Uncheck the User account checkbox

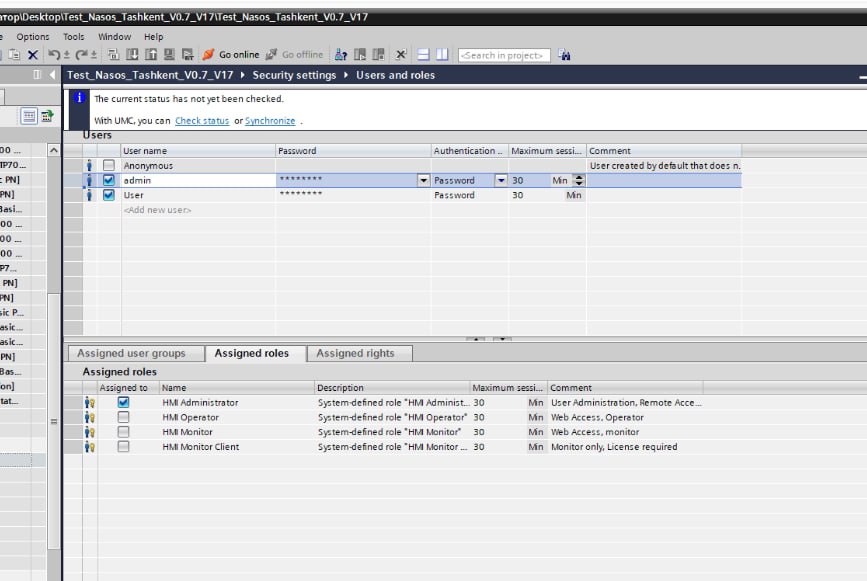(x=109, y=195)
